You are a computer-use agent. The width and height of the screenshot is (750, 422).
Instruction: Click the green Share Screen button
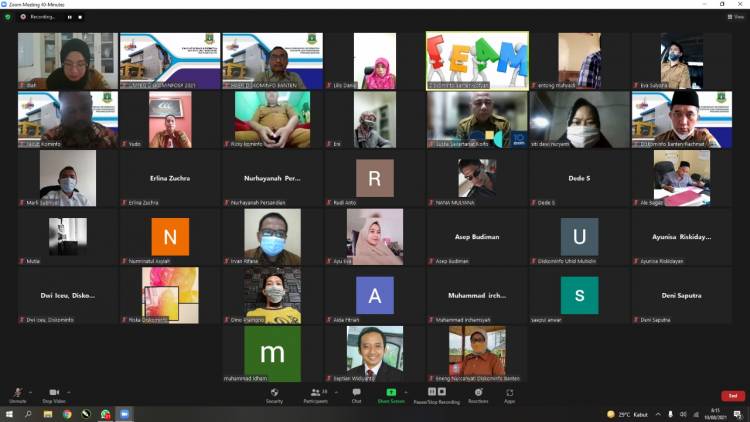pyautogui.click(x=391, y=393)
